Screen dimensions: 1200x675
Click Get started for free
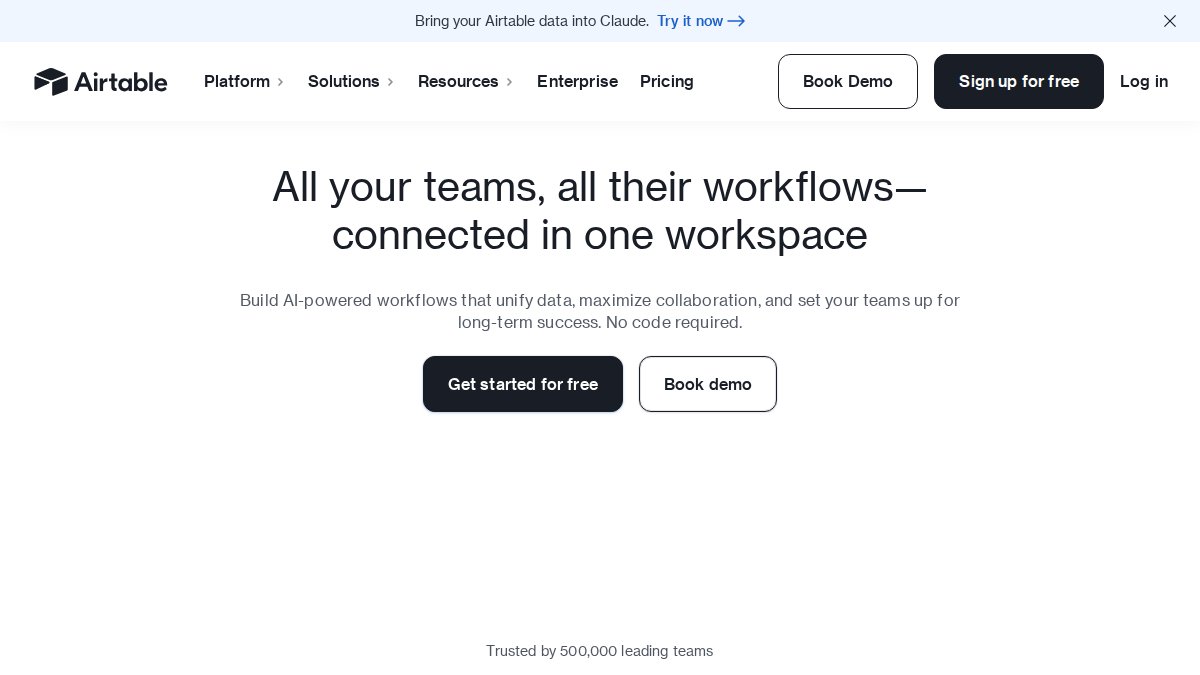[523, 384]
